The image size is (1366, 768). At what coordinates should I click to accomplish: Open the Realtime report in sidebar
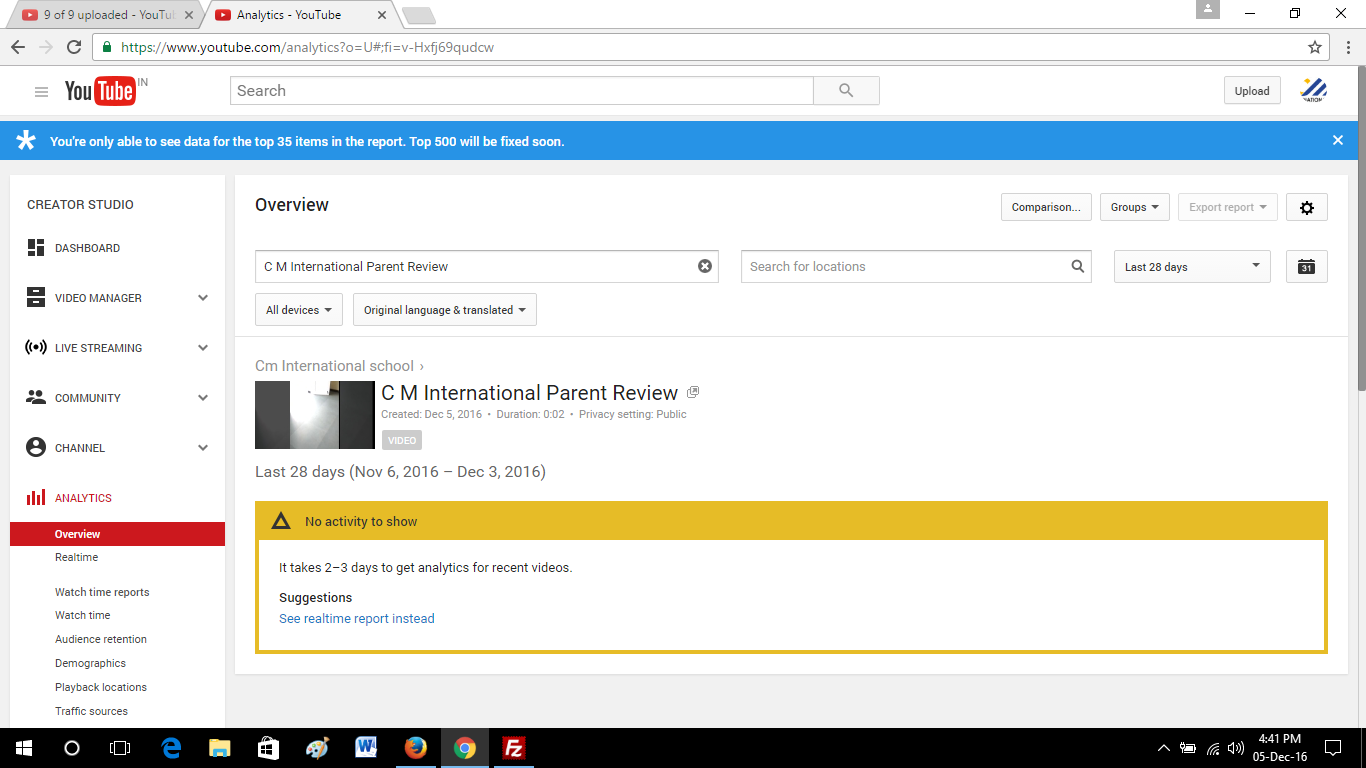pos(76,557)
